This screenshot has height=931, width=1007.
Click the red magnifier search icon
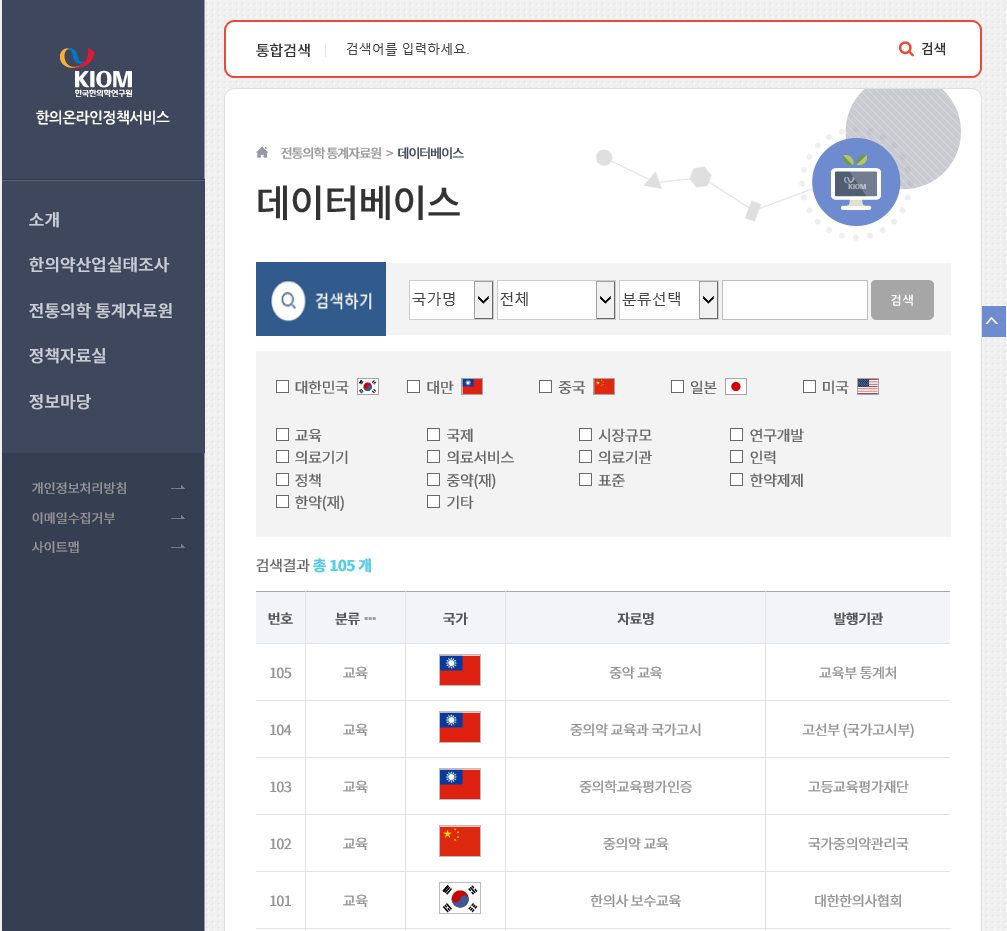point(906,49)
